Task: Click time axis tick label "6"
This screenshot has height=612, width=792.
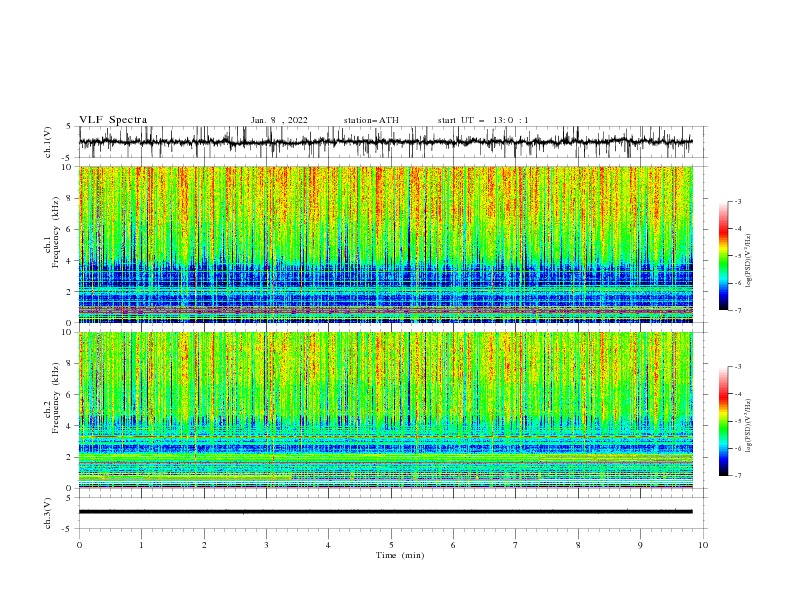Action: click(x=453, y=545)
